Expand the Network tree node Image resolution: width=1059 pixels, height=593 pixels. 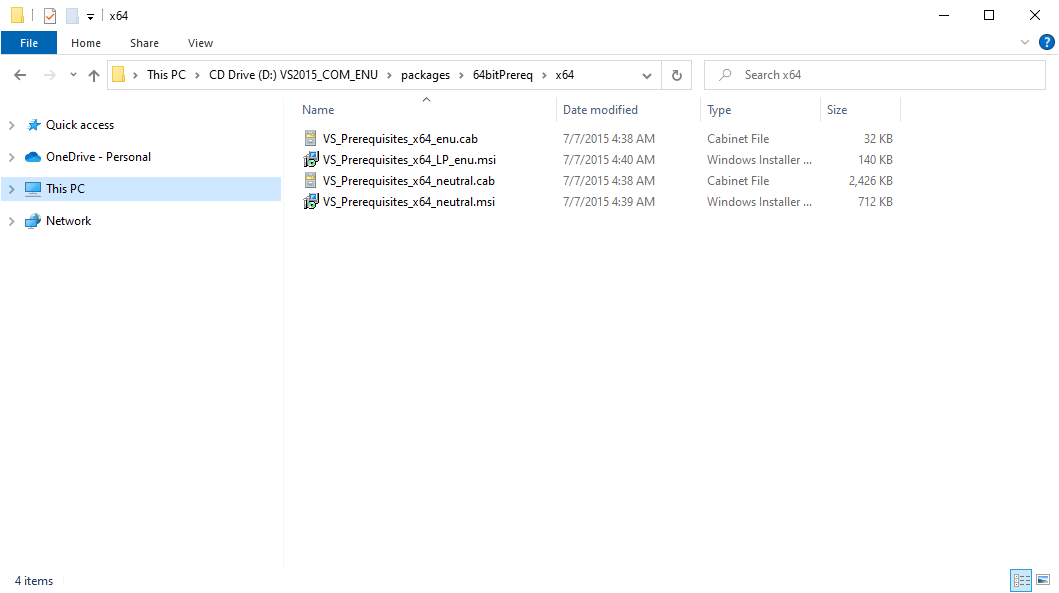coord(11,221)
